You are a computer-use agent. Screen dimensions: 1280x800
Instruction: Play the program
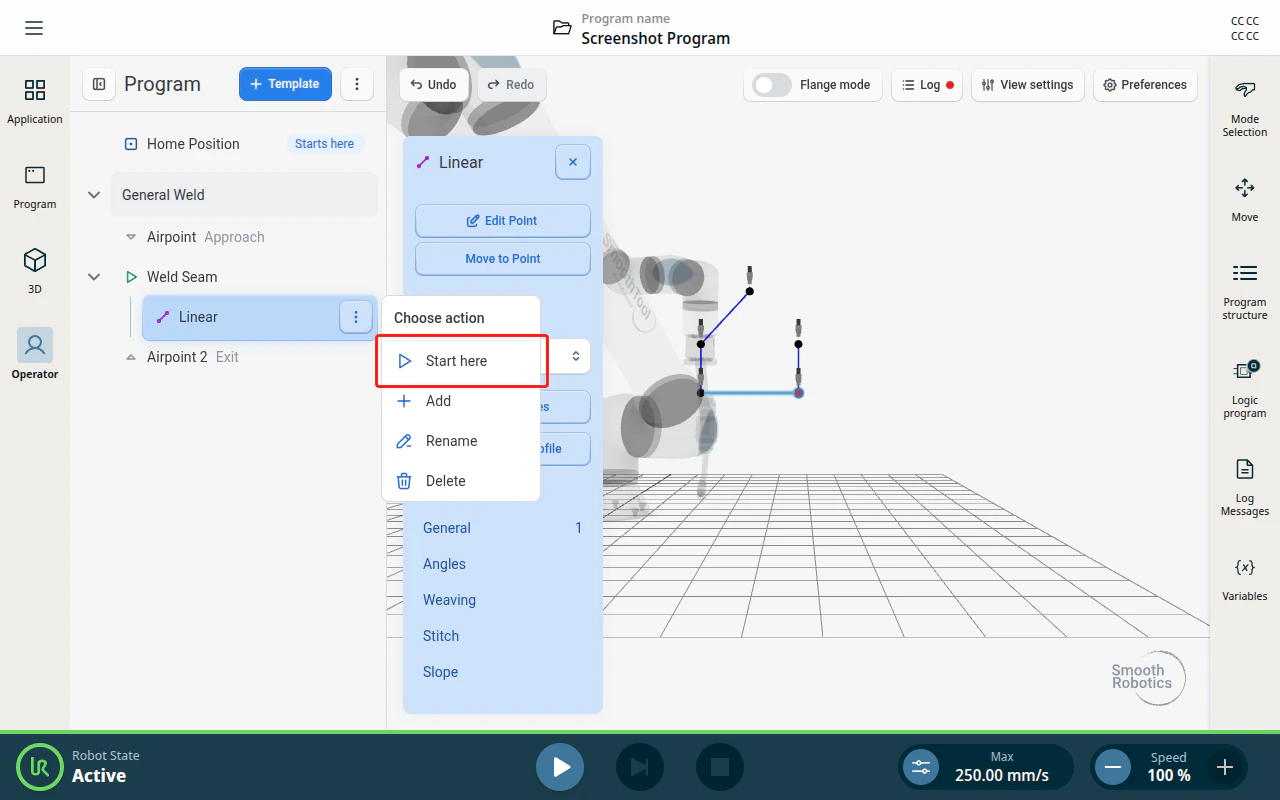pos(560,767)
